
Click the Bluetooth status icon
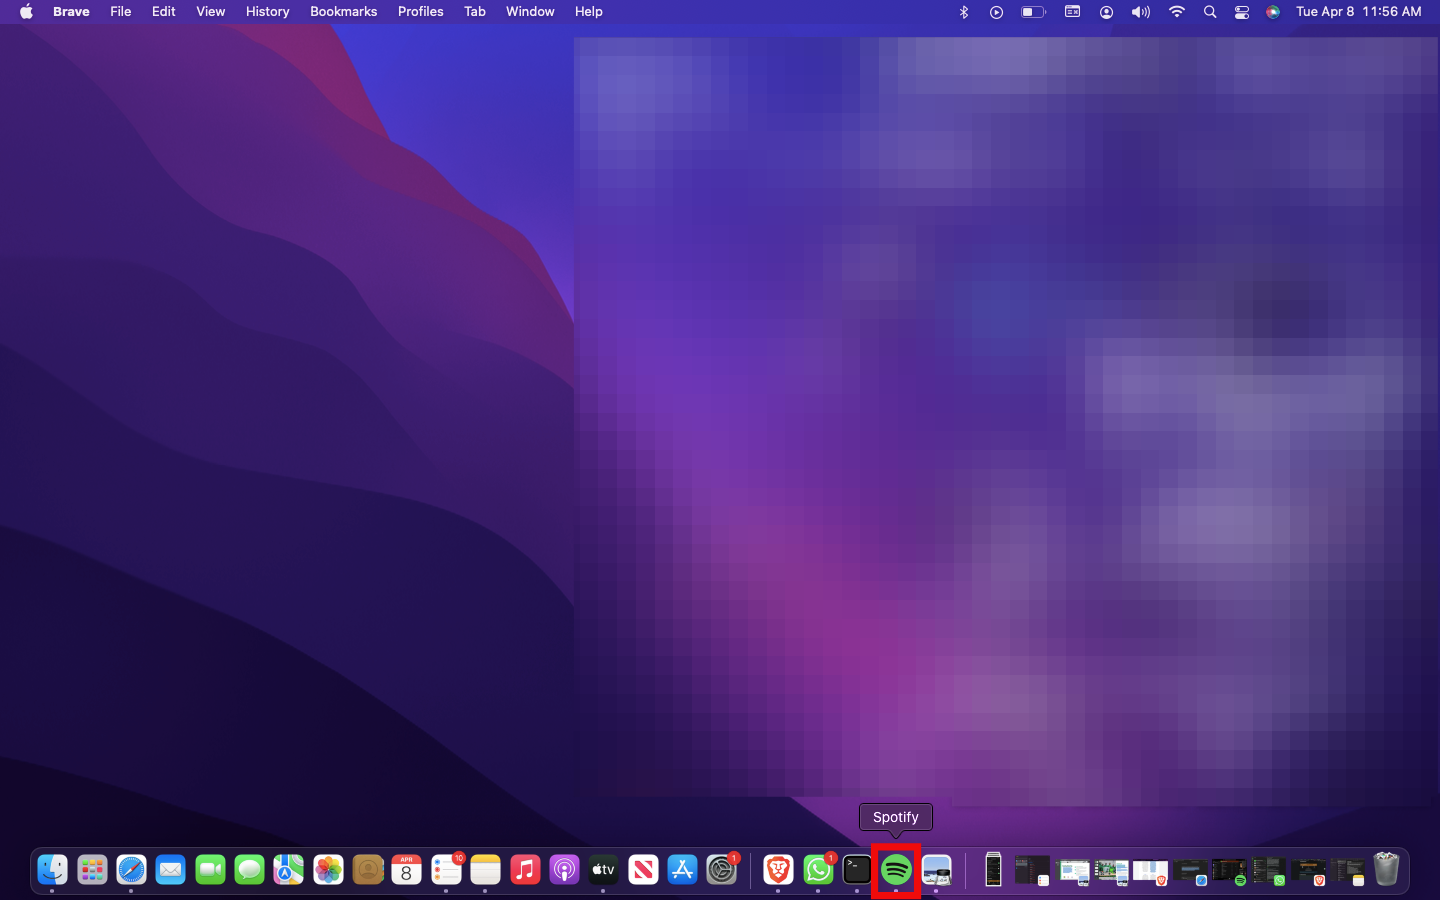(964, 12)
